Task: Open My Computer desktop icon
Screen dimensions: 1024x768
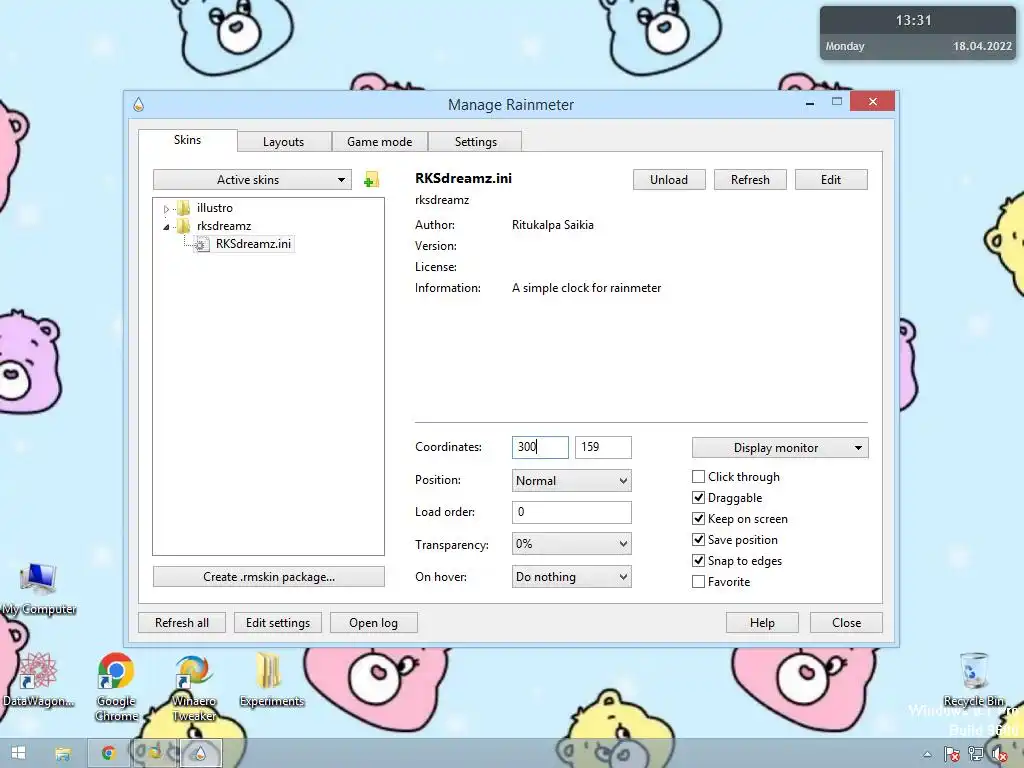Action: pyautogui.click(x=39, y=590)
